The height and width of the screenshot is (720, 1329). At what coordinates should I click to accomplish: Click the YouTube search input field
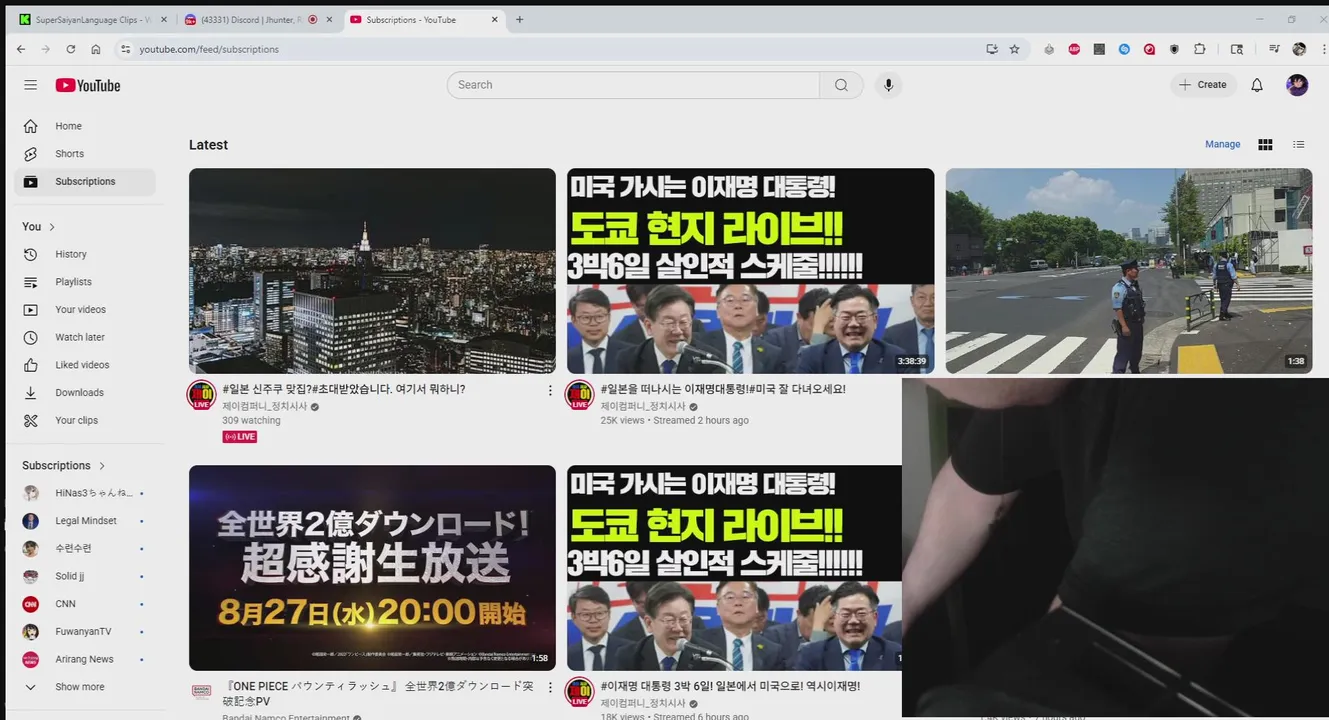pyautogui.click(x=633, y=85)
